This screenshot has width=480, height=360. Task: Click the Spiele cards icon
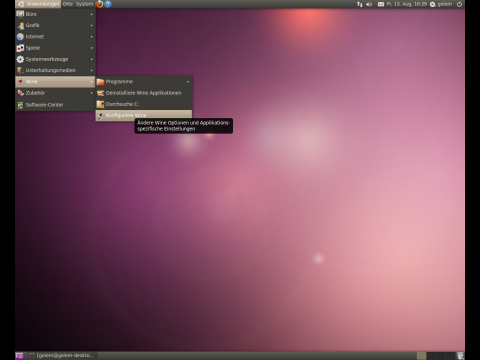pyautogui.click(x=20, y=48)
